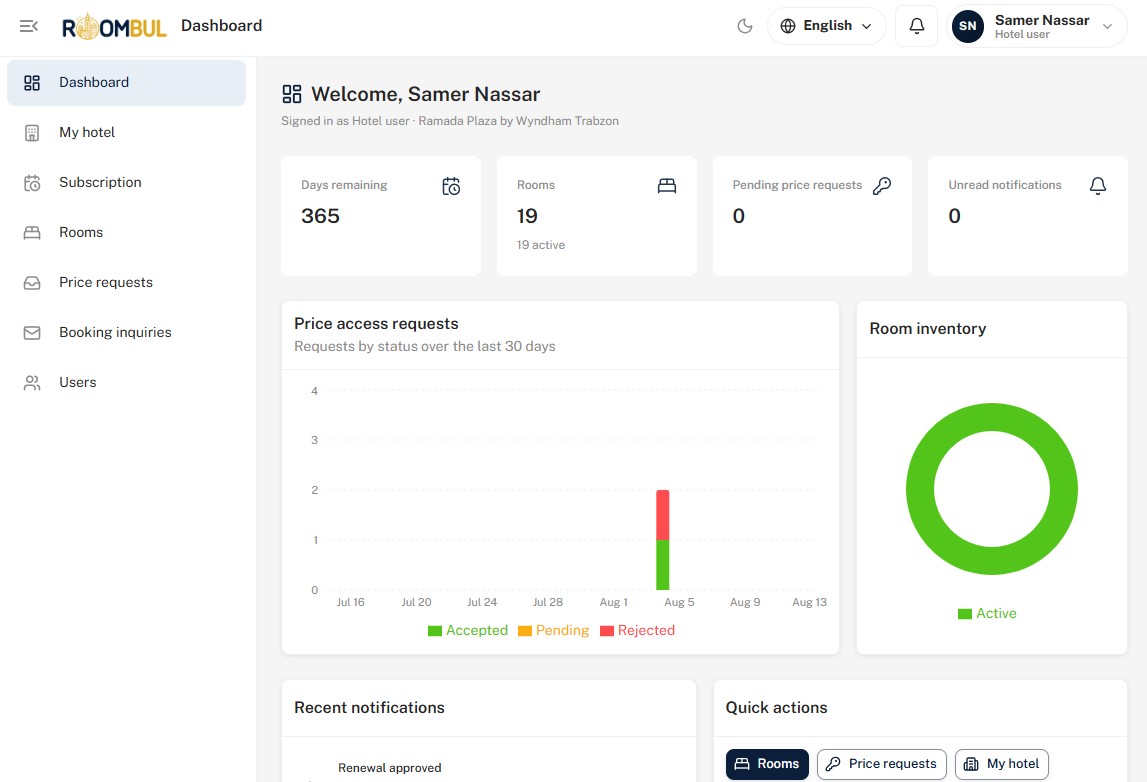This screenshot has height=782, width=1147.
Task: Toggle the Accepted series in chart legend
Action: (x=467, y=631)
